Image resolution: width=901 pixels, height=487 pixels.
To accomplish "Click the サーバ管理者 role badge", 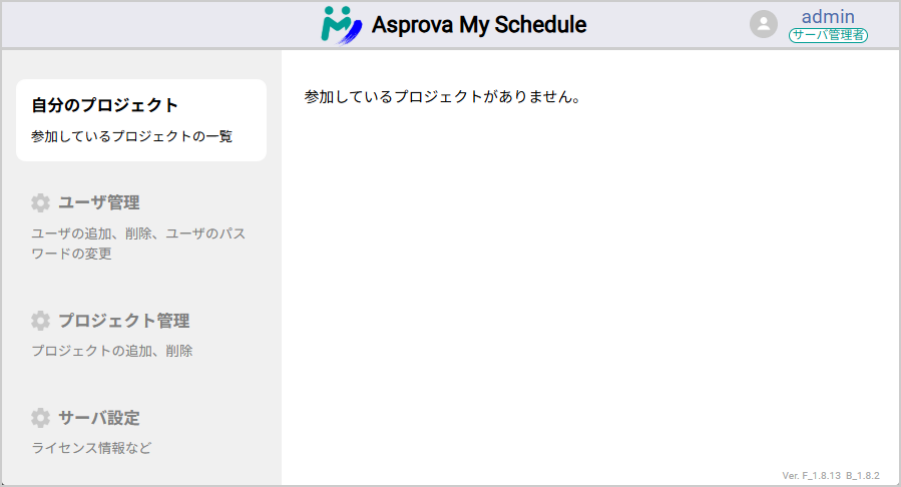I will 828,35.
